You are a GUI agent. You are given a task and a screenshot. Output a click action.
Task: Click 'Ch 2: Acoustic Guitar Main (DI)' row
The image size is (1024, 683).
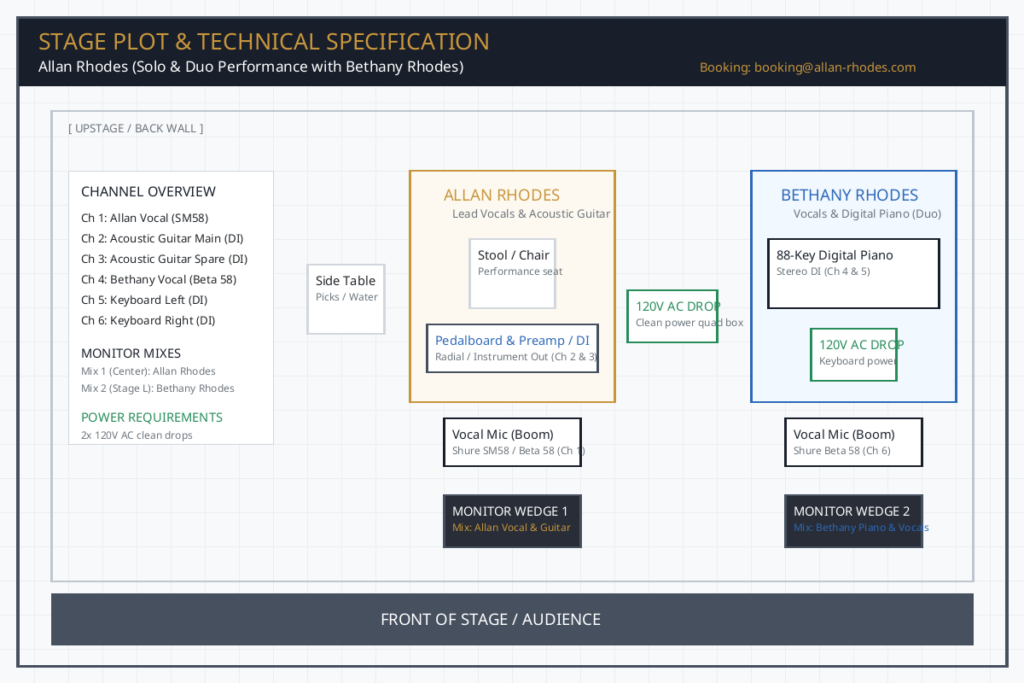[x=162, y=238]
